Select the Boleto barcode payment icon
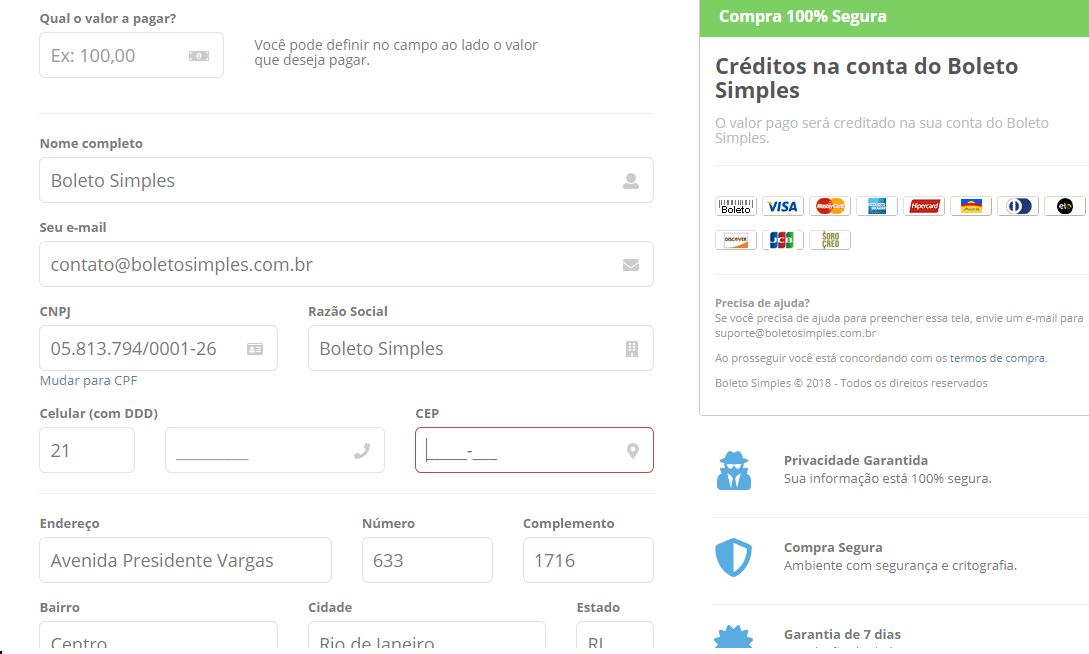Image resolution: width=1089 pixels, height=654 pixels. coord(735,206)
